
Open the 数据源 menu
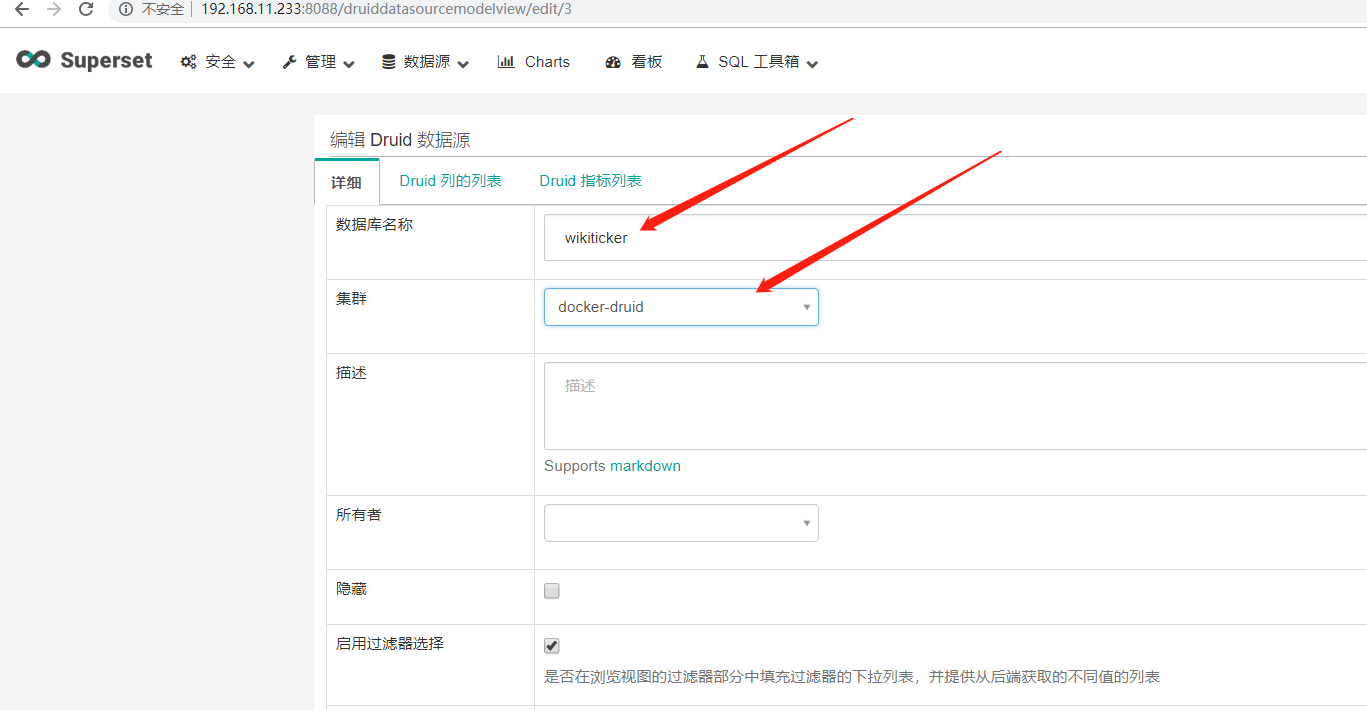425,62
